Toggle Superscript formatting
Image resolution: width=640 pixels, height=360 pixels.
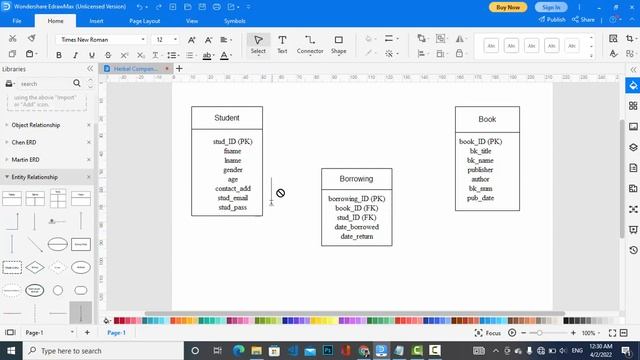point(124,55)
